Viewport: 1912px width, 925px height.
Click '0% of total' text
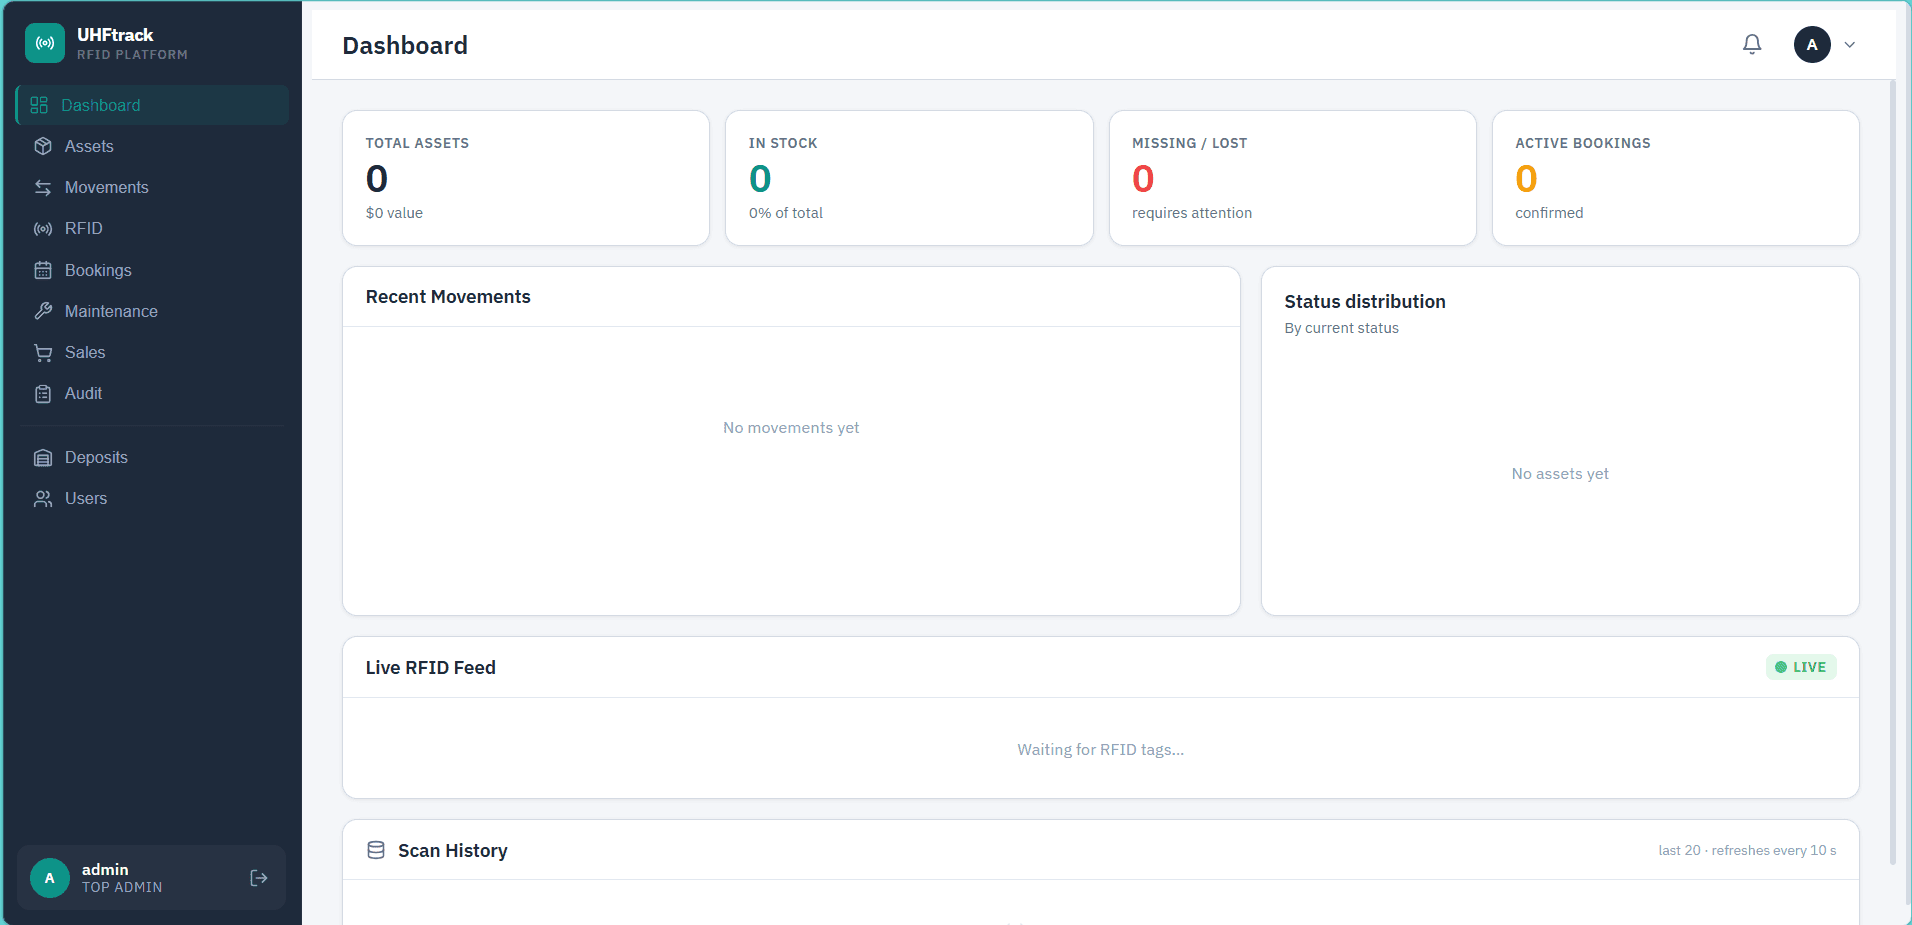[786, 213]
